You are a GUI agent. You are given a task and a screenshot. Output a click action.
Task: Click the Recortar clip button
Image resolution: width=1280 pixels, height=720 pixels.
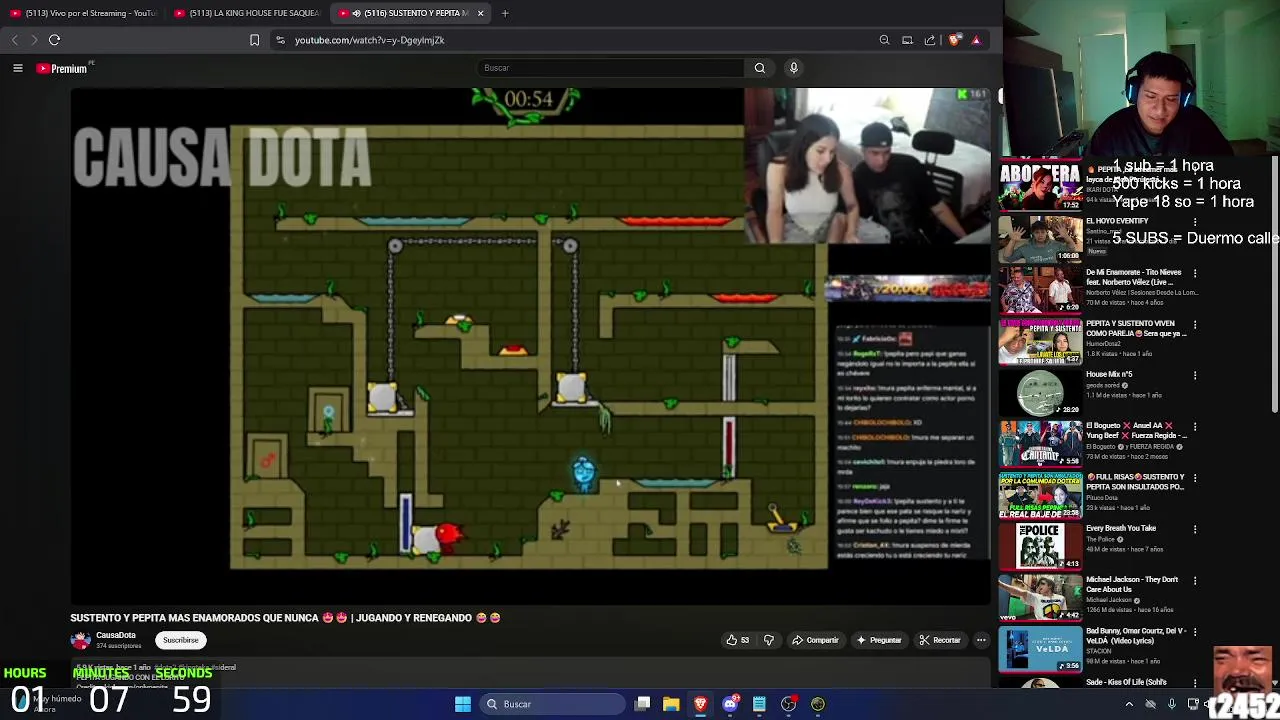point(940,640)
